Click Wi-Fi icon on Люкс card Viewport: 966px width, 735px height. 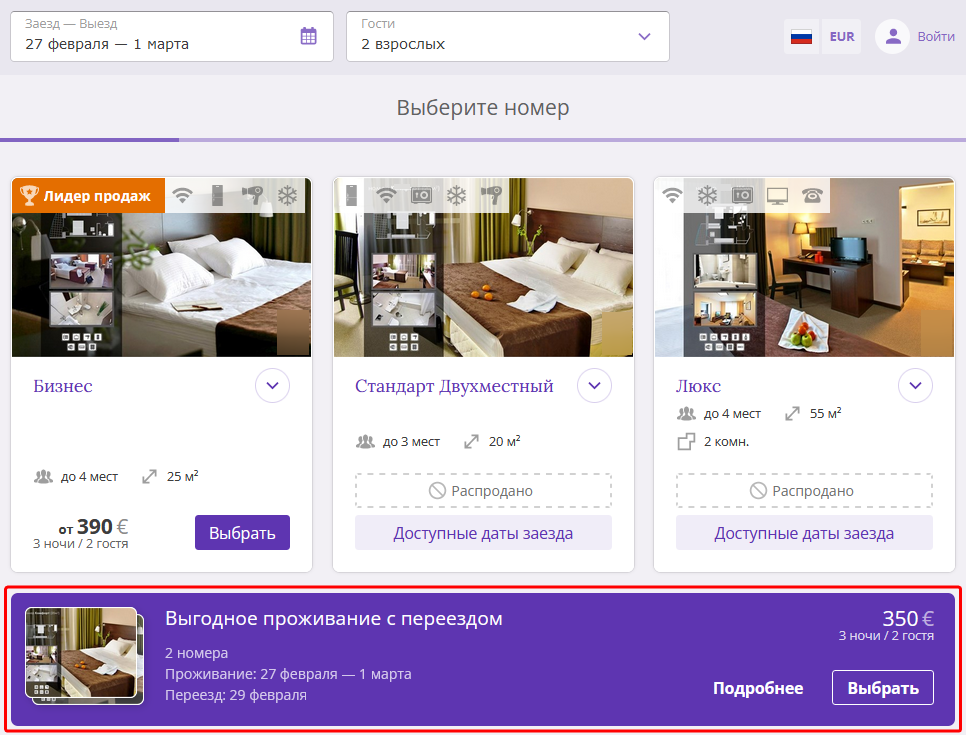tap(672, 195)
